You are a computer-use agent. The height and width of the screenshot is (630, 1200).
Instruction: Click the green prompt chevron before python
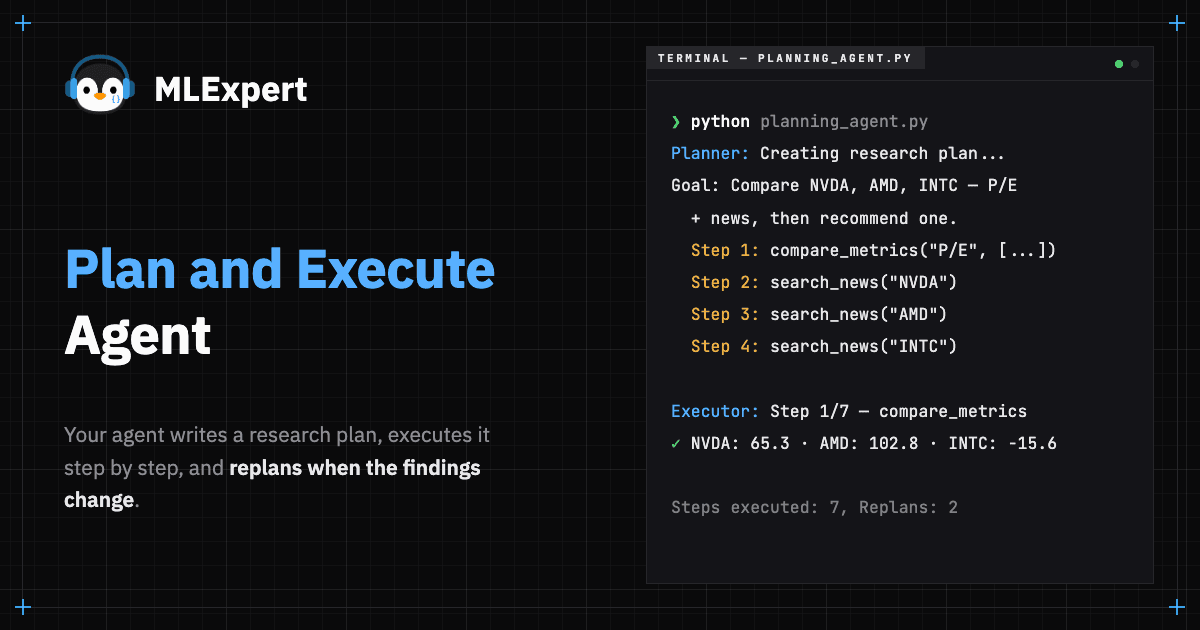coord(676,122)
